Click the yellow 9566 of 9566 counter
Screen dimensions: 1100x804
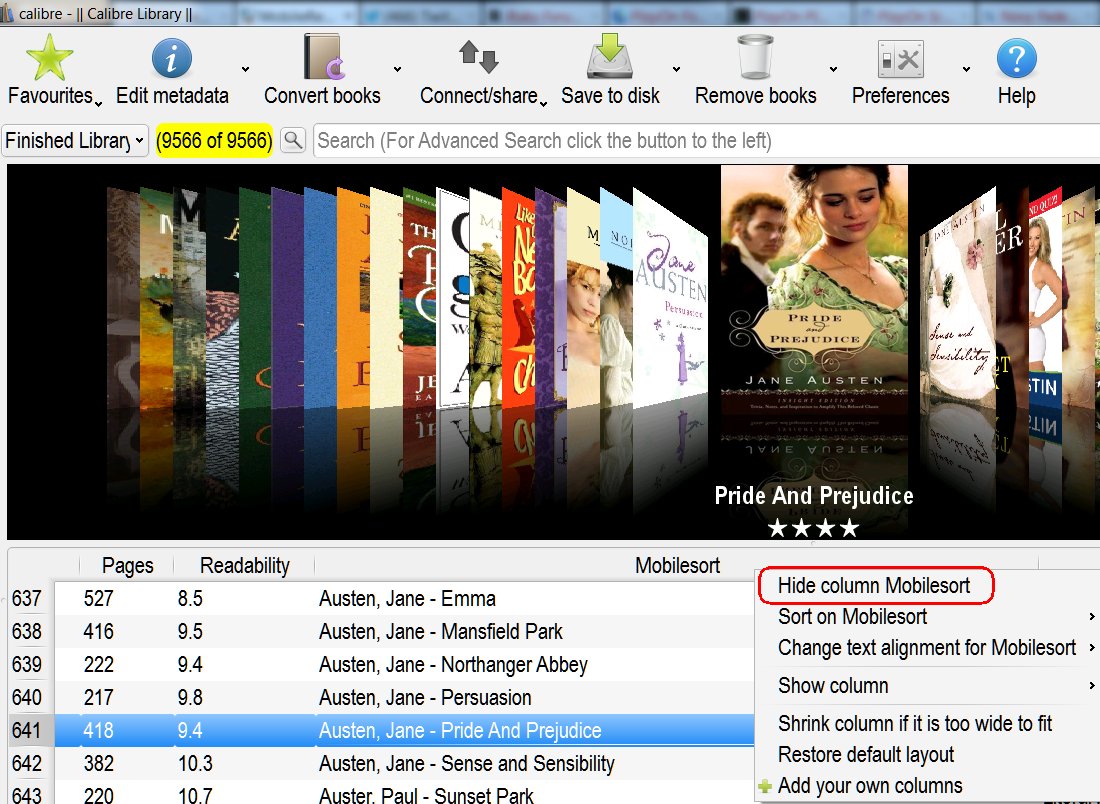pos(214,141)
